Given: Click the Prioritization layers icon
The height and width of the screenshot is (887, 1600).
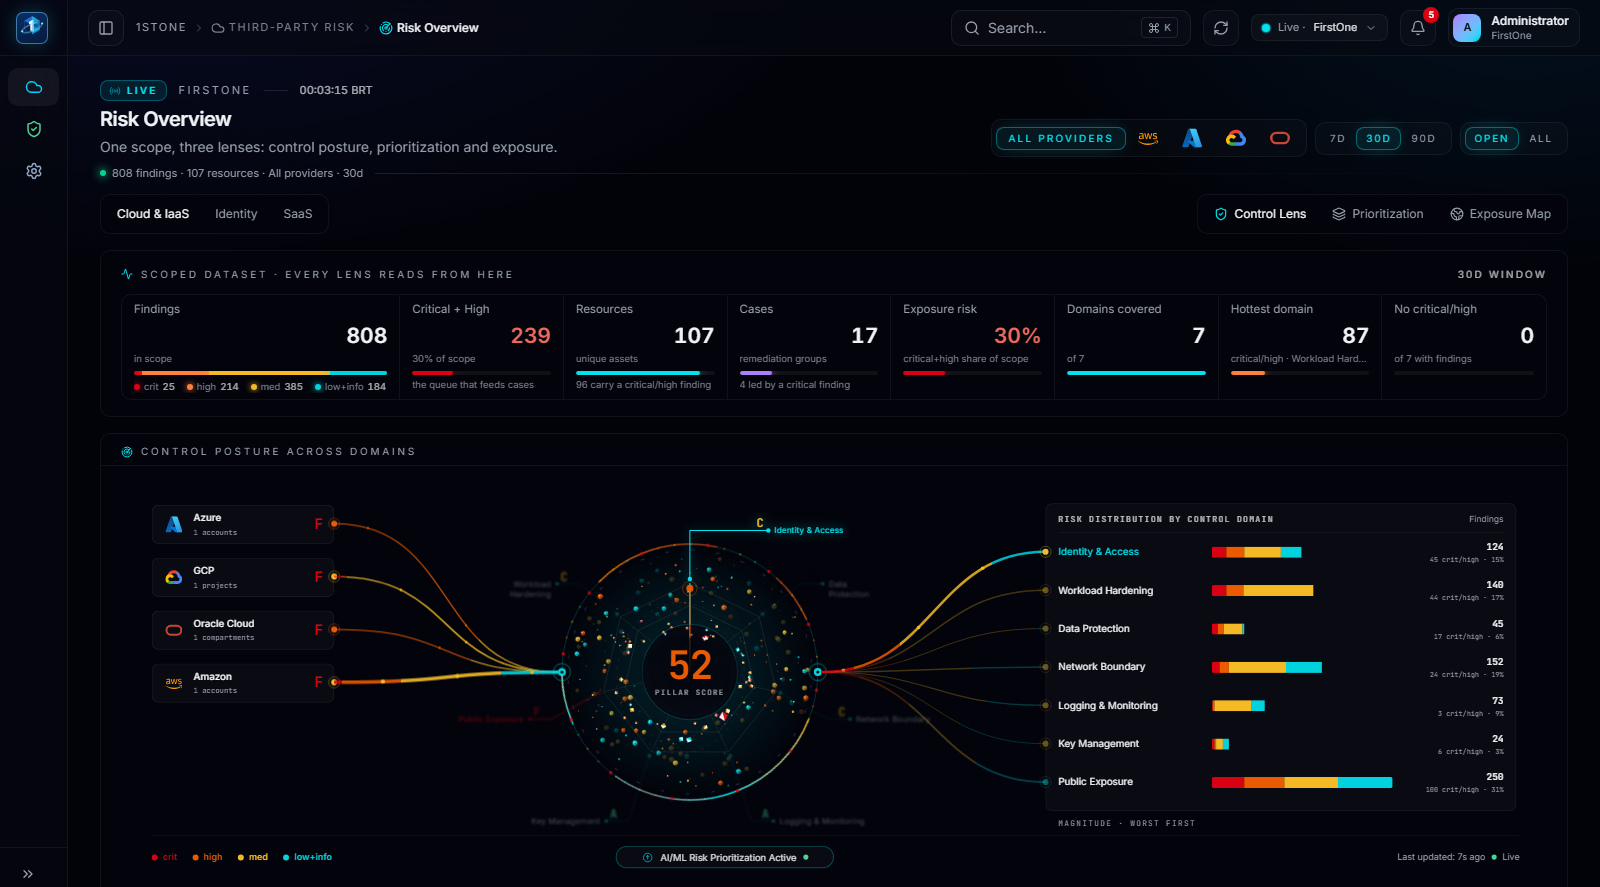Looking at the screenshot, I should (x=1339, y=214).
